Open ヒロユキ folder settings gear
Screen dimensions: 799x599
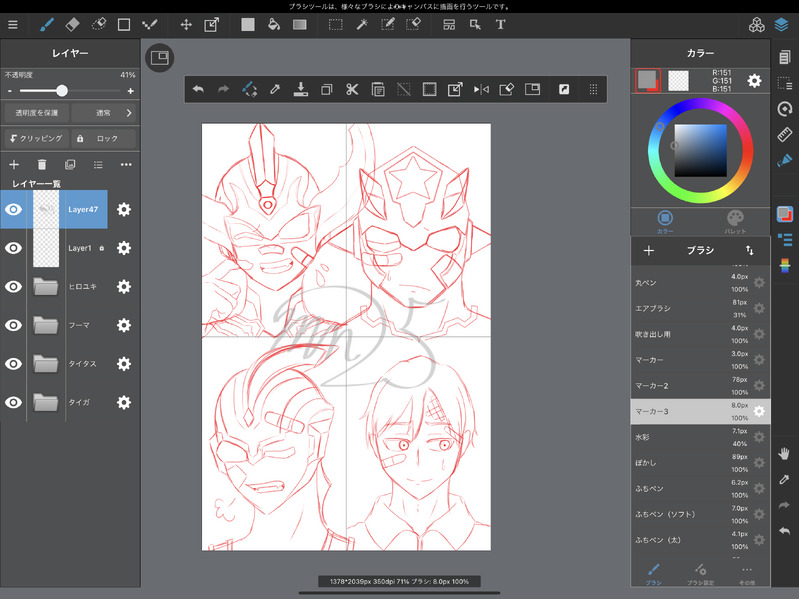(x=124, y=287)
